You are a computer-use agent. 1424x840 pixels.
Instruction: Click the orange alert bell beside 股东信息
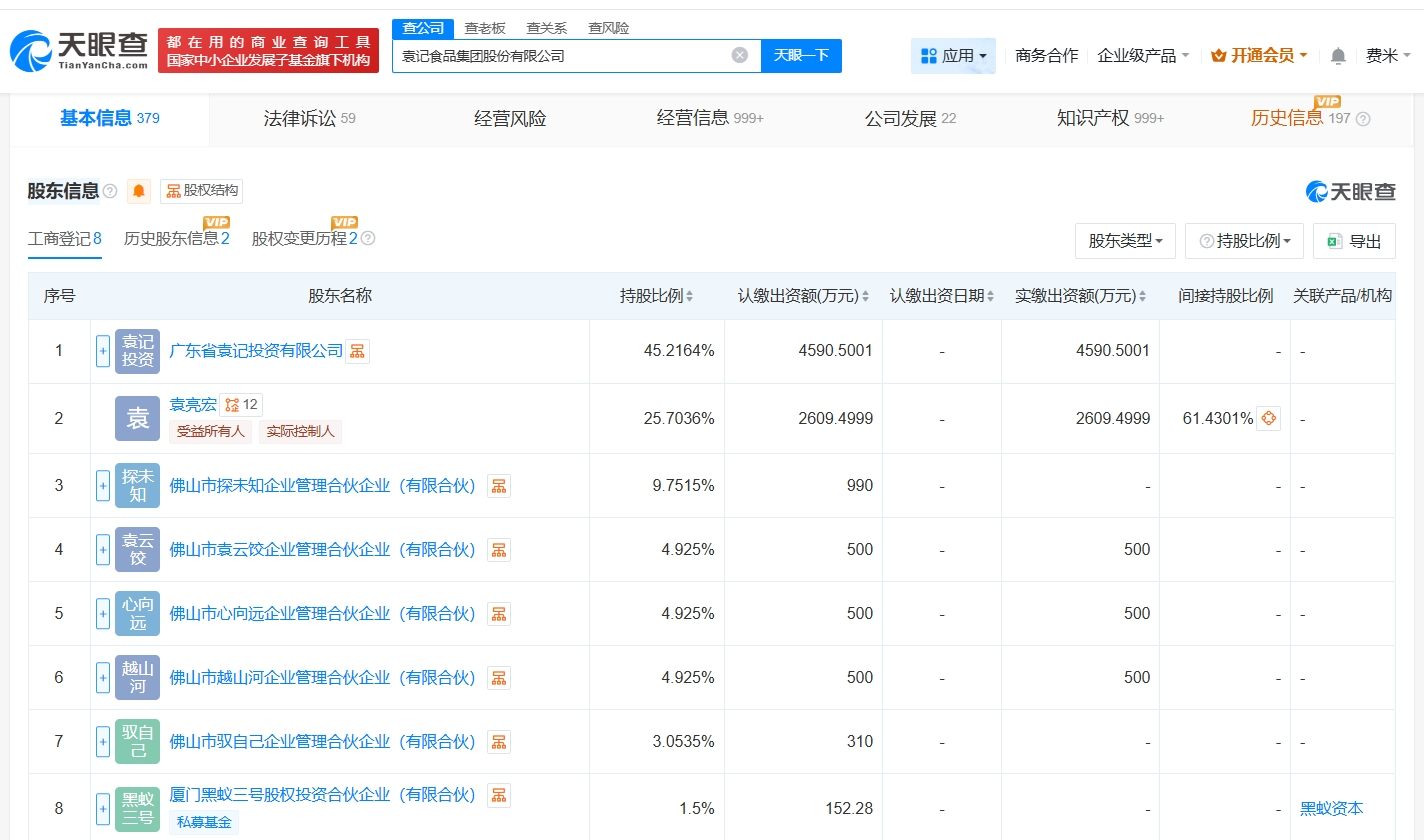click(x=139, y=191)
